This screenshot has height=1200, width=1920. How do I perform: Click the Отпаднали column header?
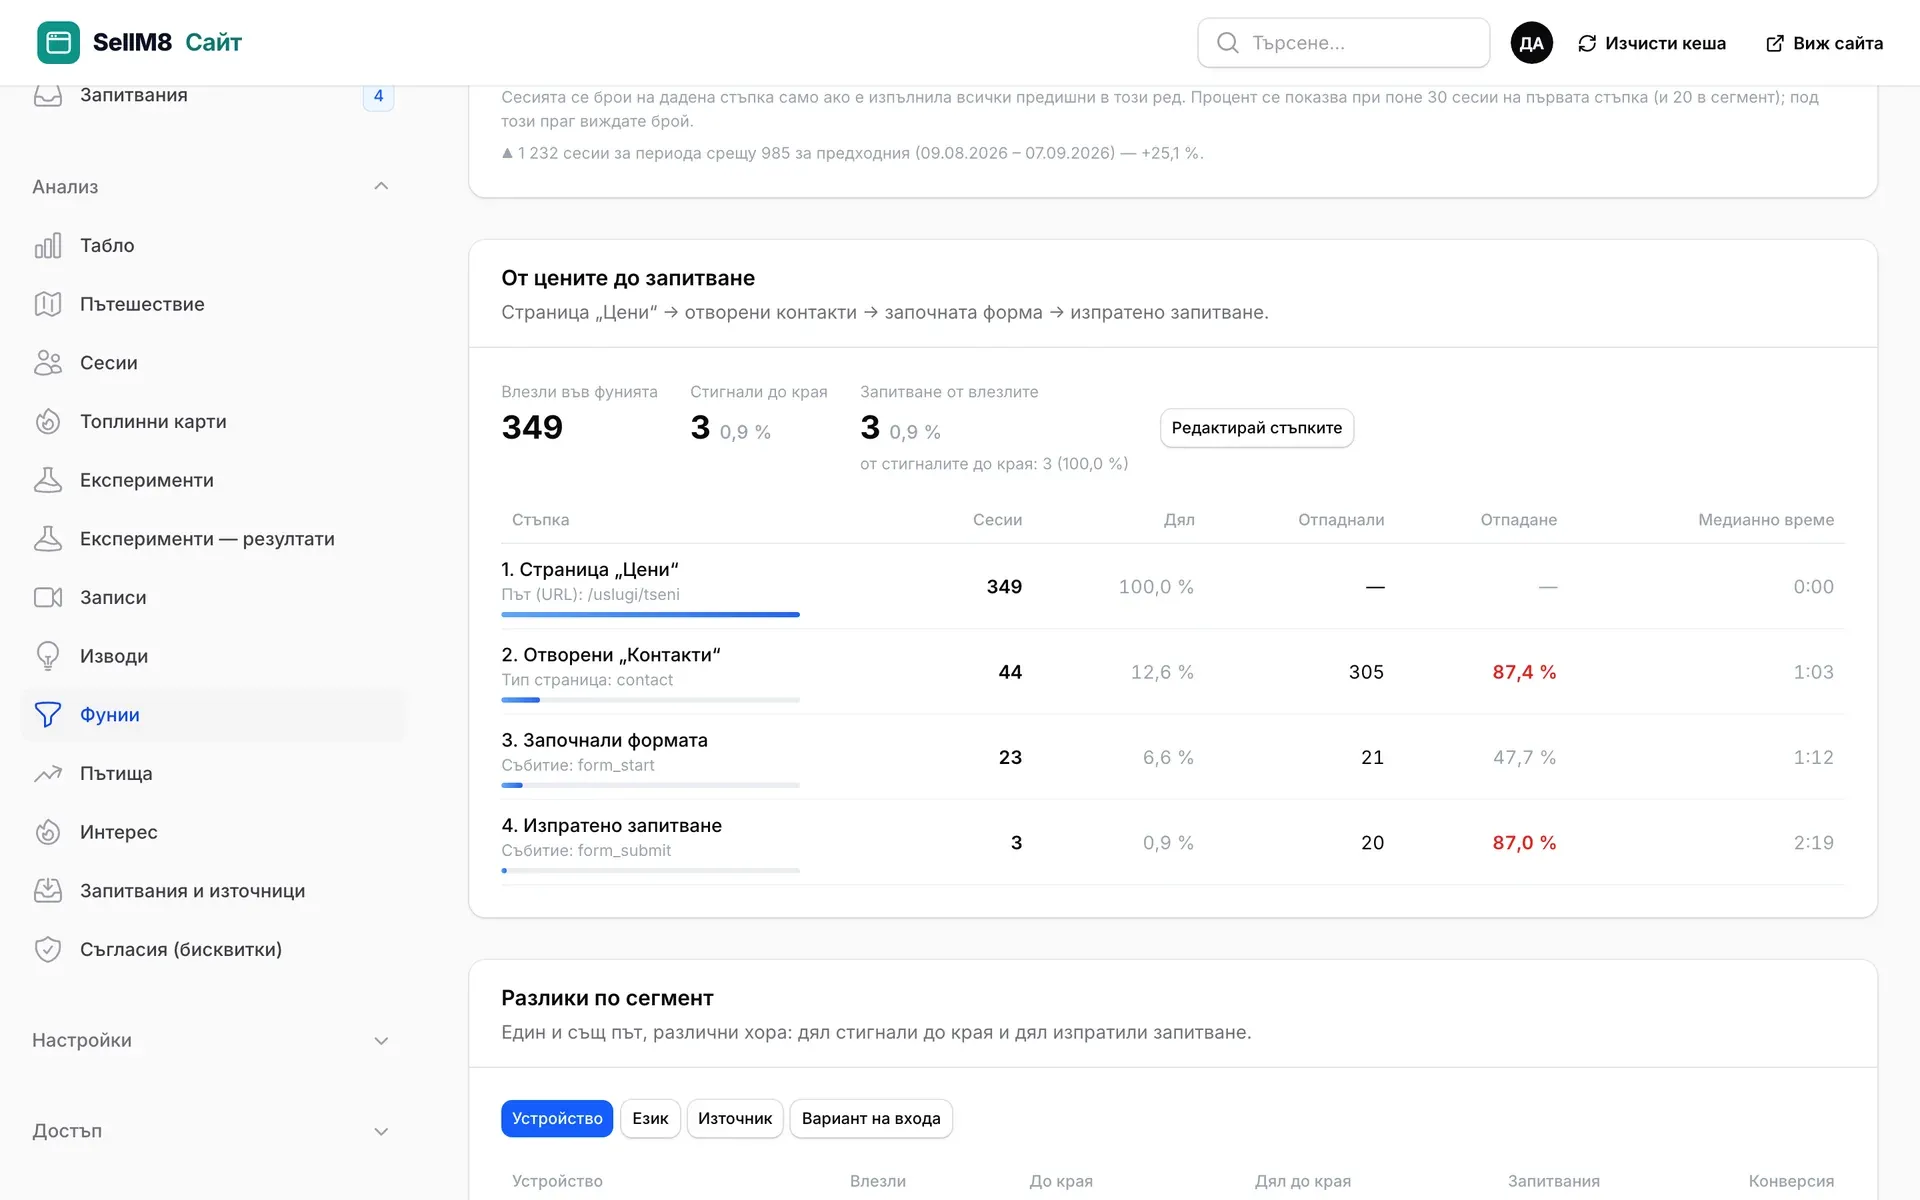(x=1341, y=520)
